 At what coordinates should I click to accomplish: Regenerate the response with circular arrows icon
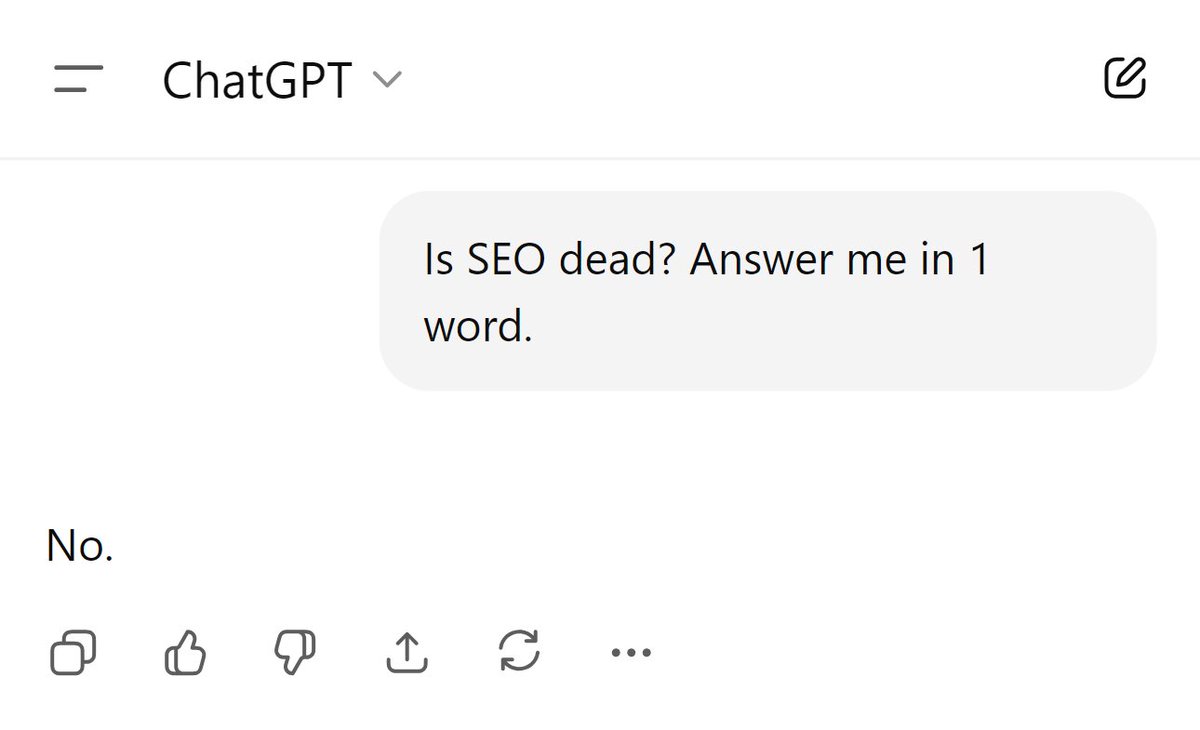[x=519, y=653]
